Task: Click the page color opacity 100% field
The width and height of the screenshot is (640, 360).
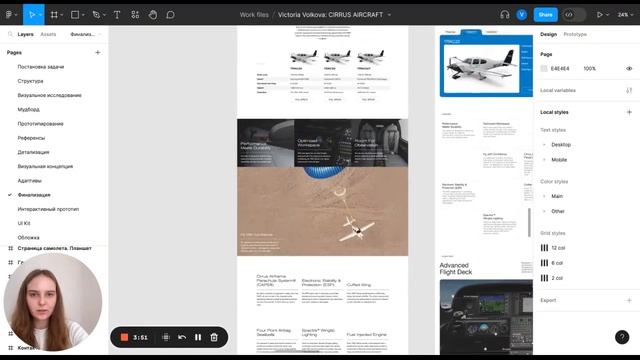Action: 589,69
